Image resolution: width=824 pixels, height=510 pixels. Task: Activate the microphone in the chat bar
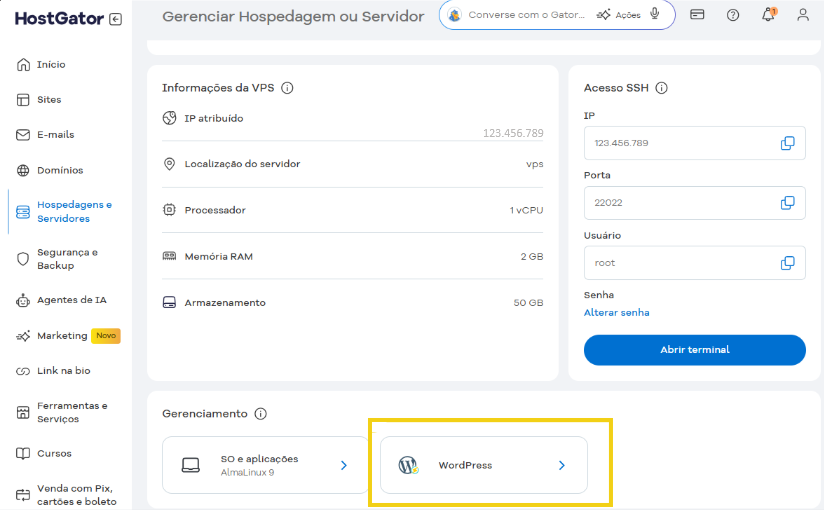pyautogui.click(x=655, y=14)
